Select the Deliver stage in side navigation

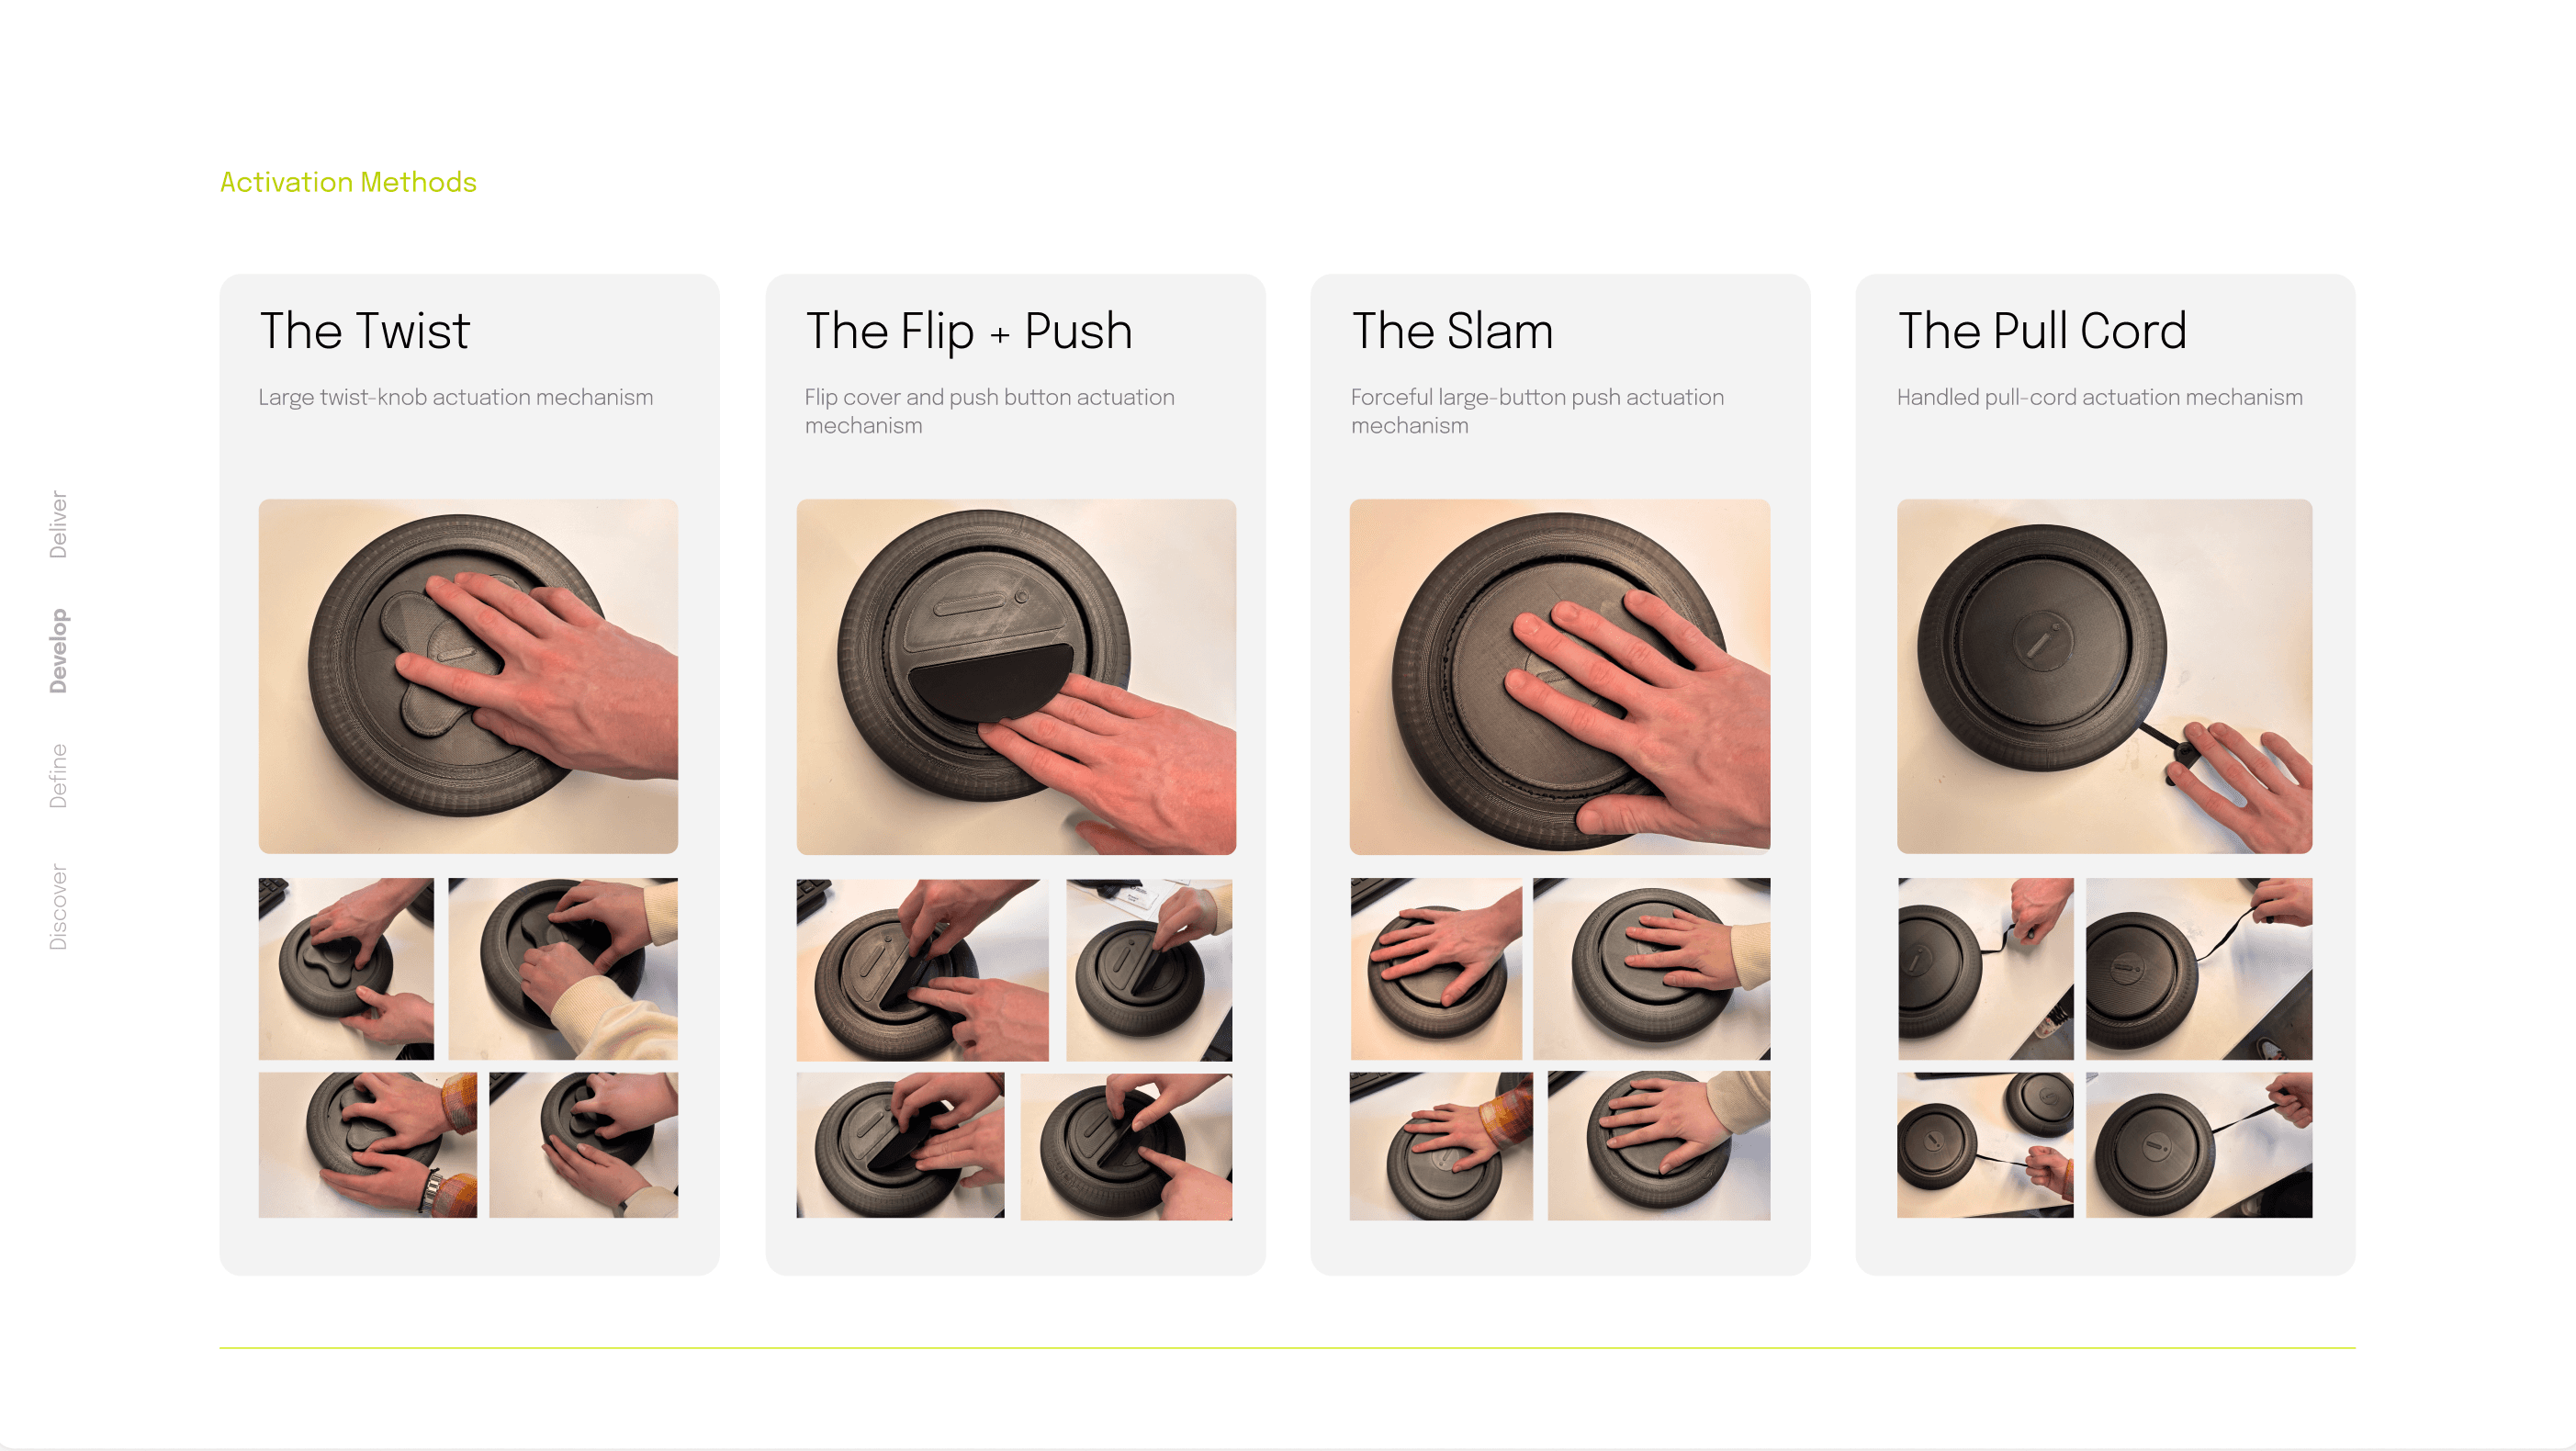tap(59, 524)
